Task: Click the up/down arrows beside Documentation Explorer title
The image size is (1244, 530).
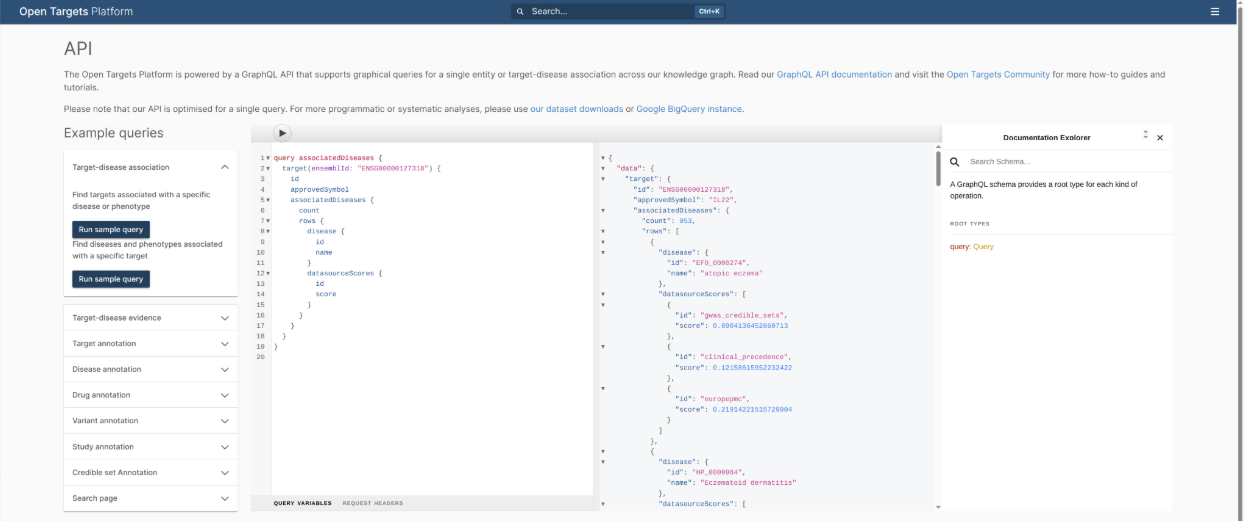Action: 1146,135
